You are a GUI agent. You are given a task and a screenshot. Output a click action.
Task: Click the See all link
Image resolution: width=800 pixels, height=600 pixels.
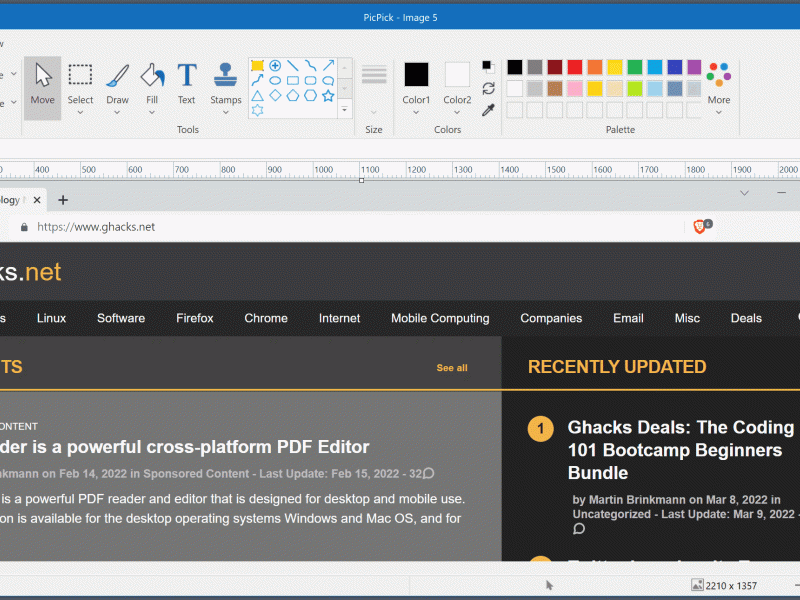452,368
